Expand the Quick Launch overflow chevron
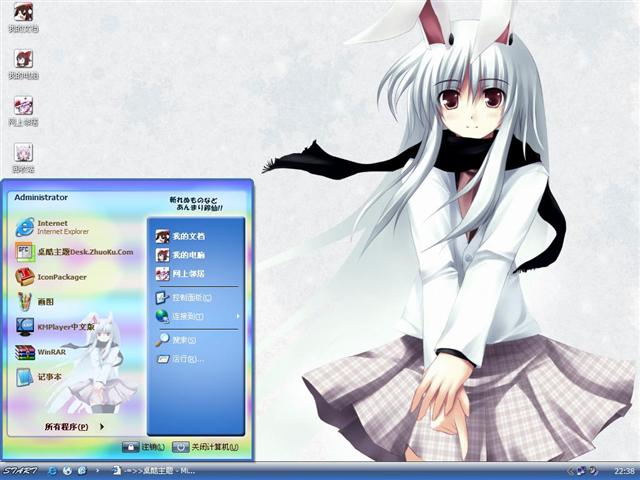 (97, 471)
